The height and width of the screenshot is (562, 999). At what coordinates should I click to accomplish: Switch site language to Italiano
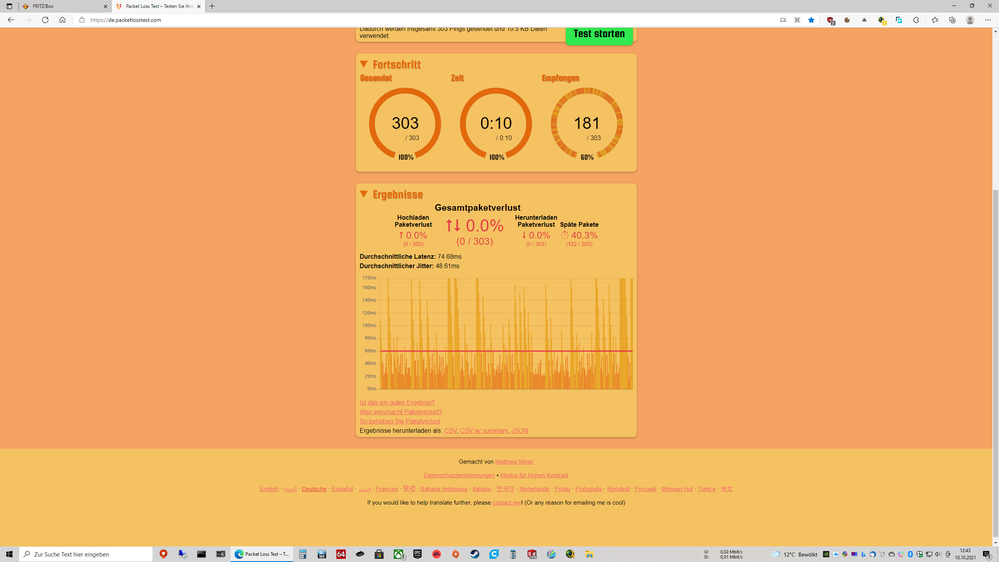(x=482, y=489)
